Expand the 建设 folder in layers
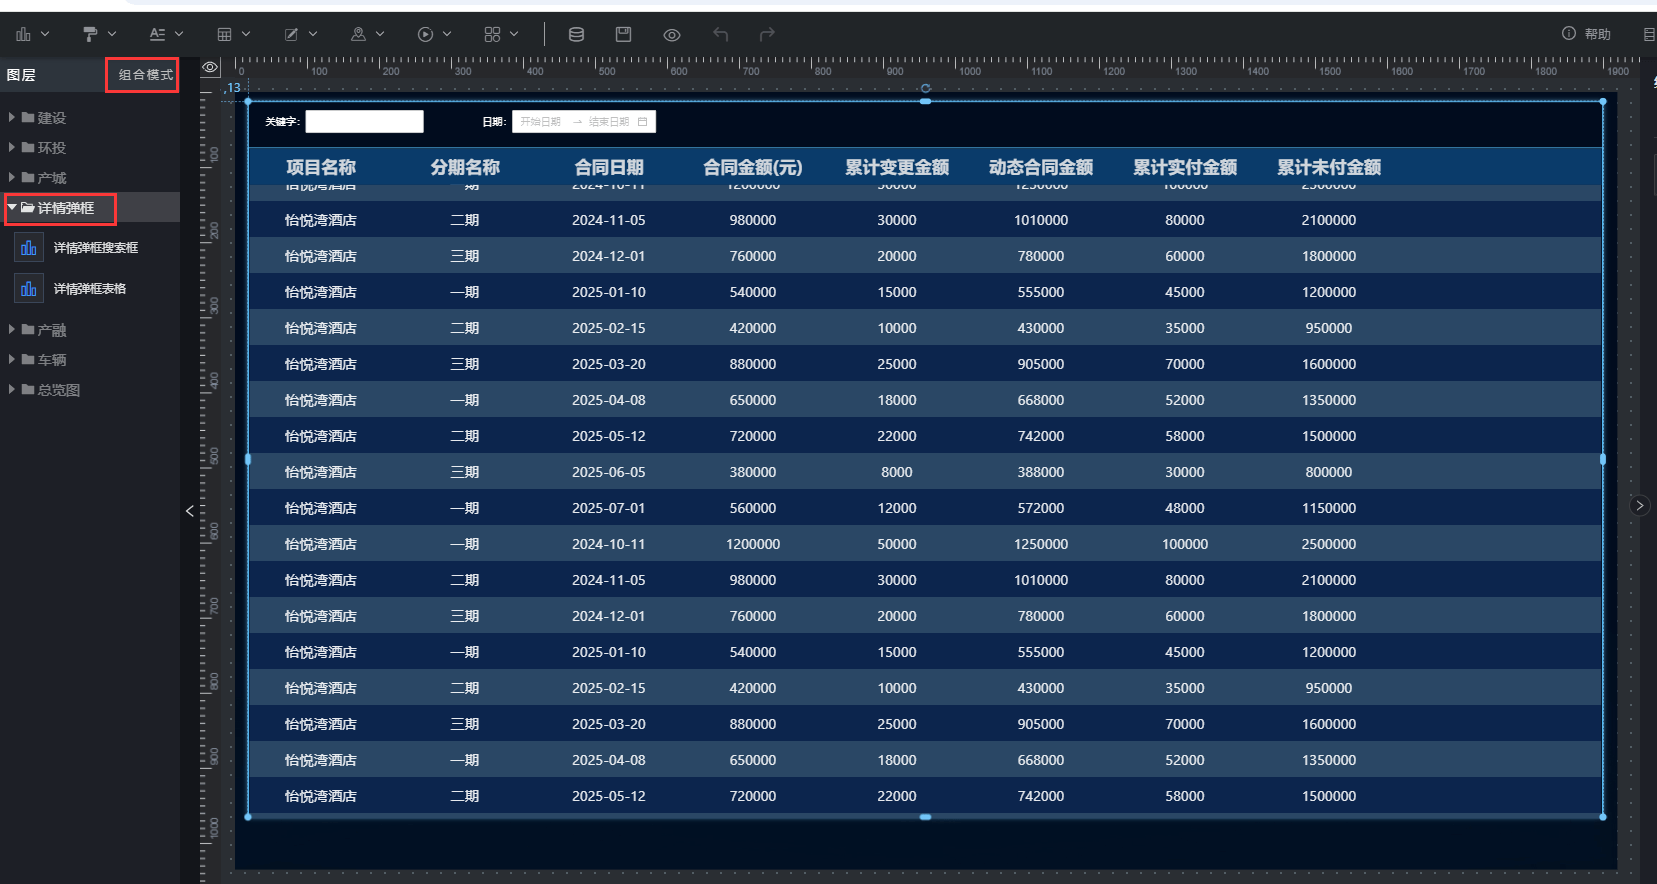The image size is (1657, 884). [12, 118]
